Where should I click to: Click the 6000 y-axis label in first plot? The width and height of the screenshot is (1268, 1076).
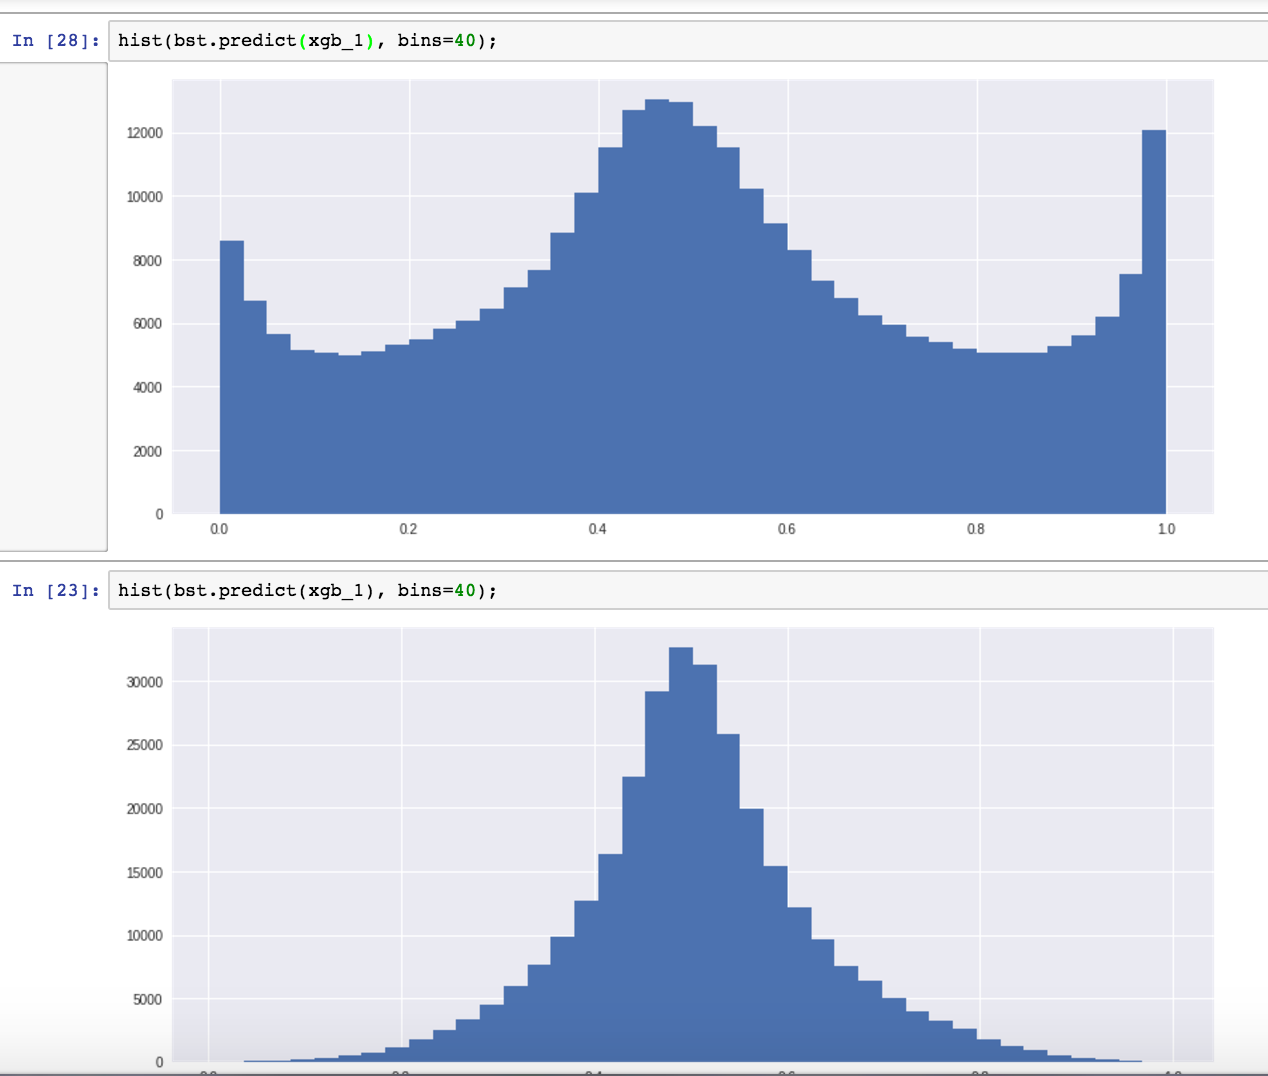coord(147,324)
